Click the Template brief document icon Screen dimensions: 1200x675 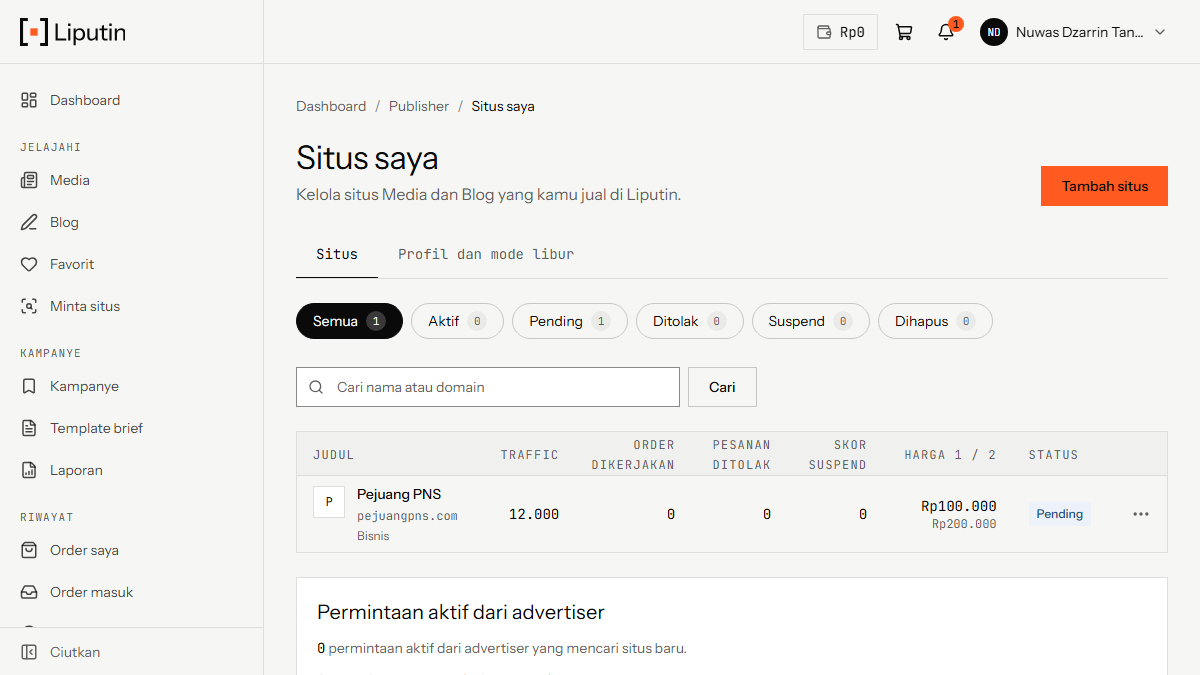click(x=29, y=428)
